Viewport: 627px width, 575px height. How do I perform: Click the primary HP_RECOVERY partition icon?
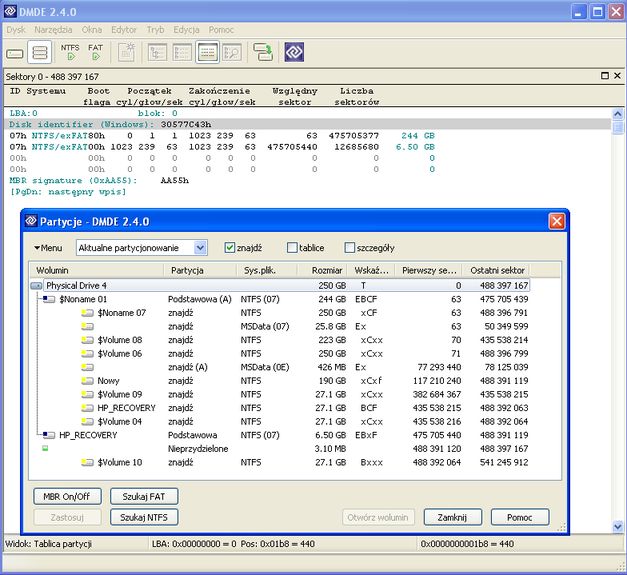tap(49, 435)
